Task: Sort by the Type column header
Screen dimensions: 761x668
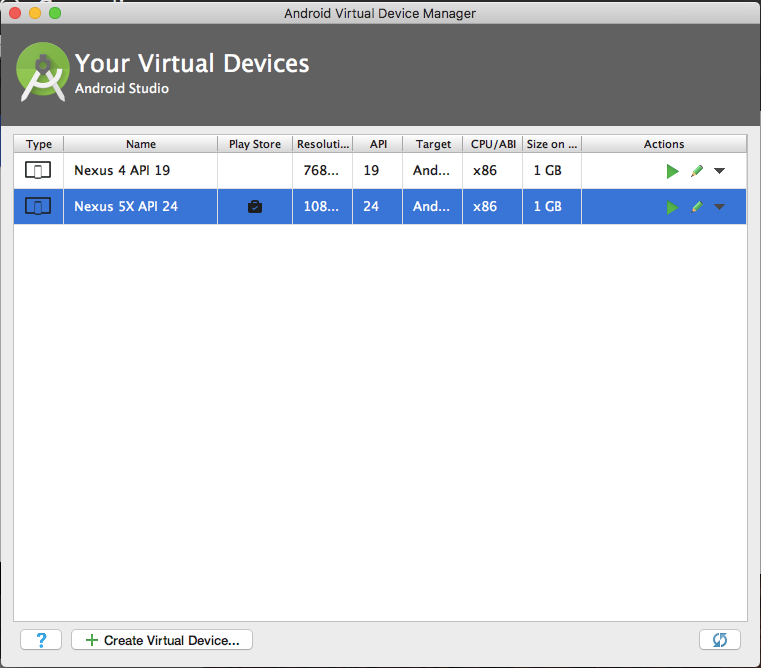Action: [39, 144]
